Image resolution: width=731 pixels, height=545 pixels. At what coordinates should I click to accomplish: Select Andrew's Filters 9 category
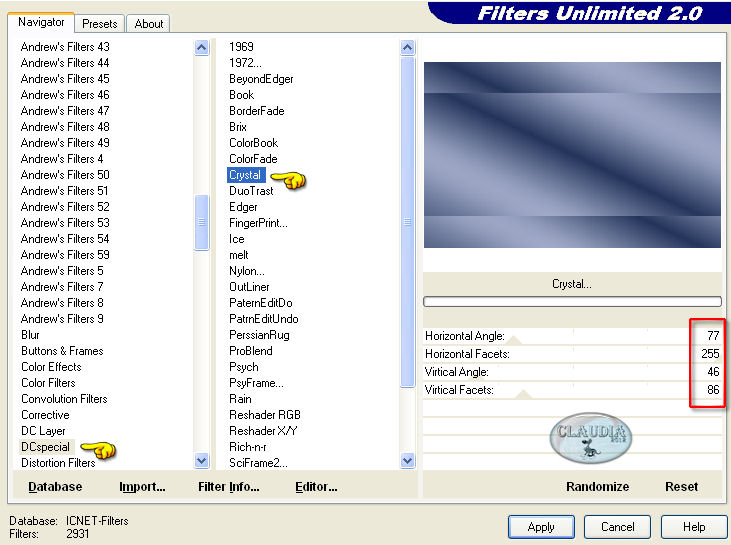62,319
